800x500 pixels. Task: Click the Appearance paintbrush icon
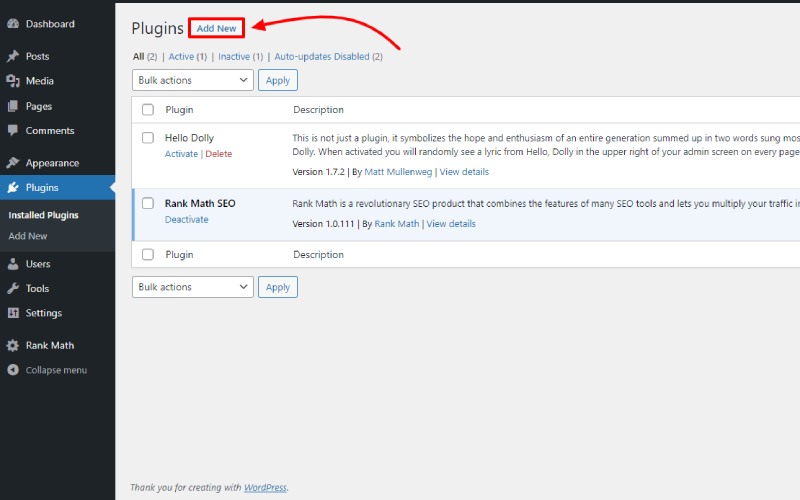[13, 163]
